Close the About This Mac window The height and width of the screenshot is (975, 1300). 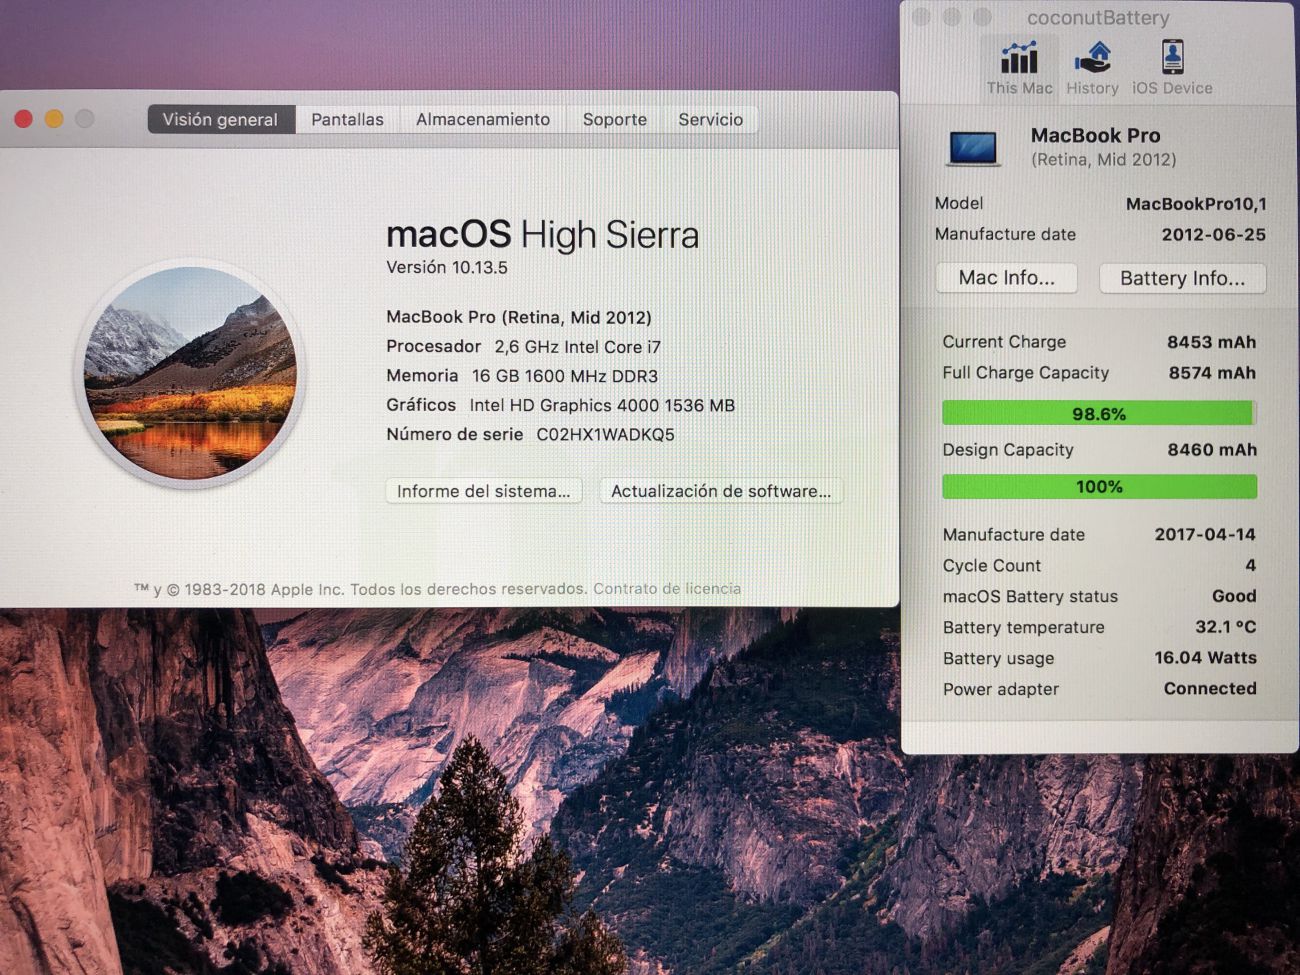point(24,119)
